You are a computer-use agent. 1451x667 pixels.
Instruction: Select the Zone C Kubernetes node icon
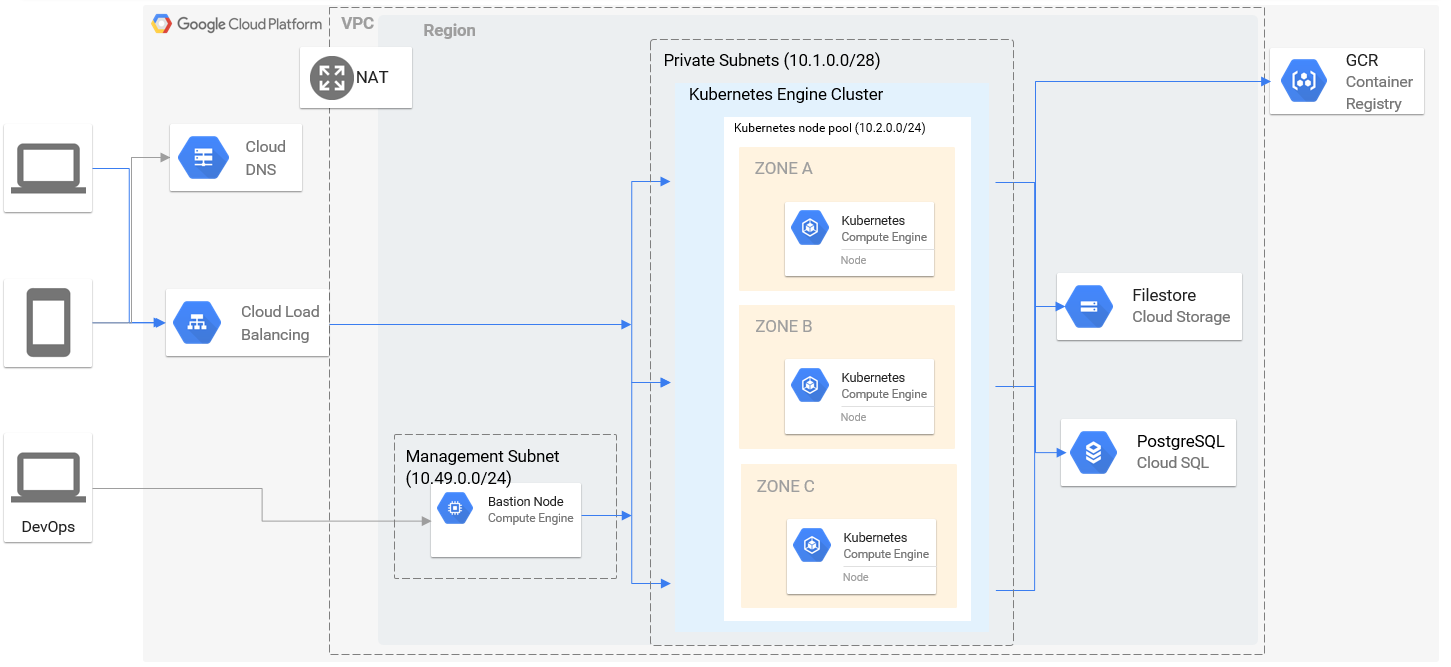pyautogui.click(x=812, y=545)
